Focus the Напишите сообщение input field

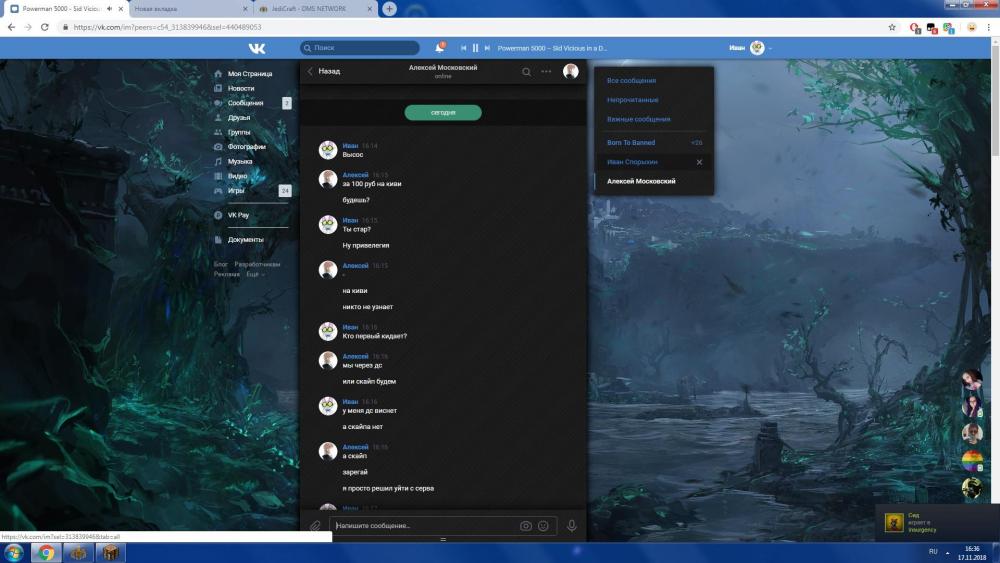click(x=424, y=526)
